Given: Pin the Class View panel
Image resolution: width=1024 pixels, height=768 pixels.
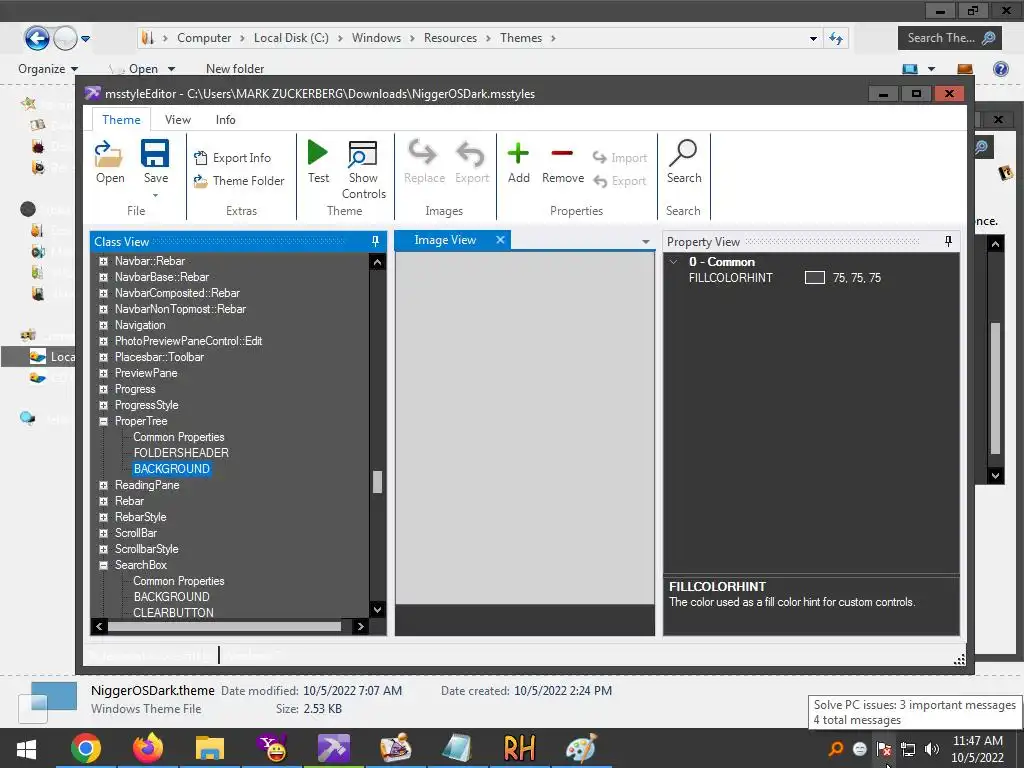Looking at the screenshot, I should [376, 242].
